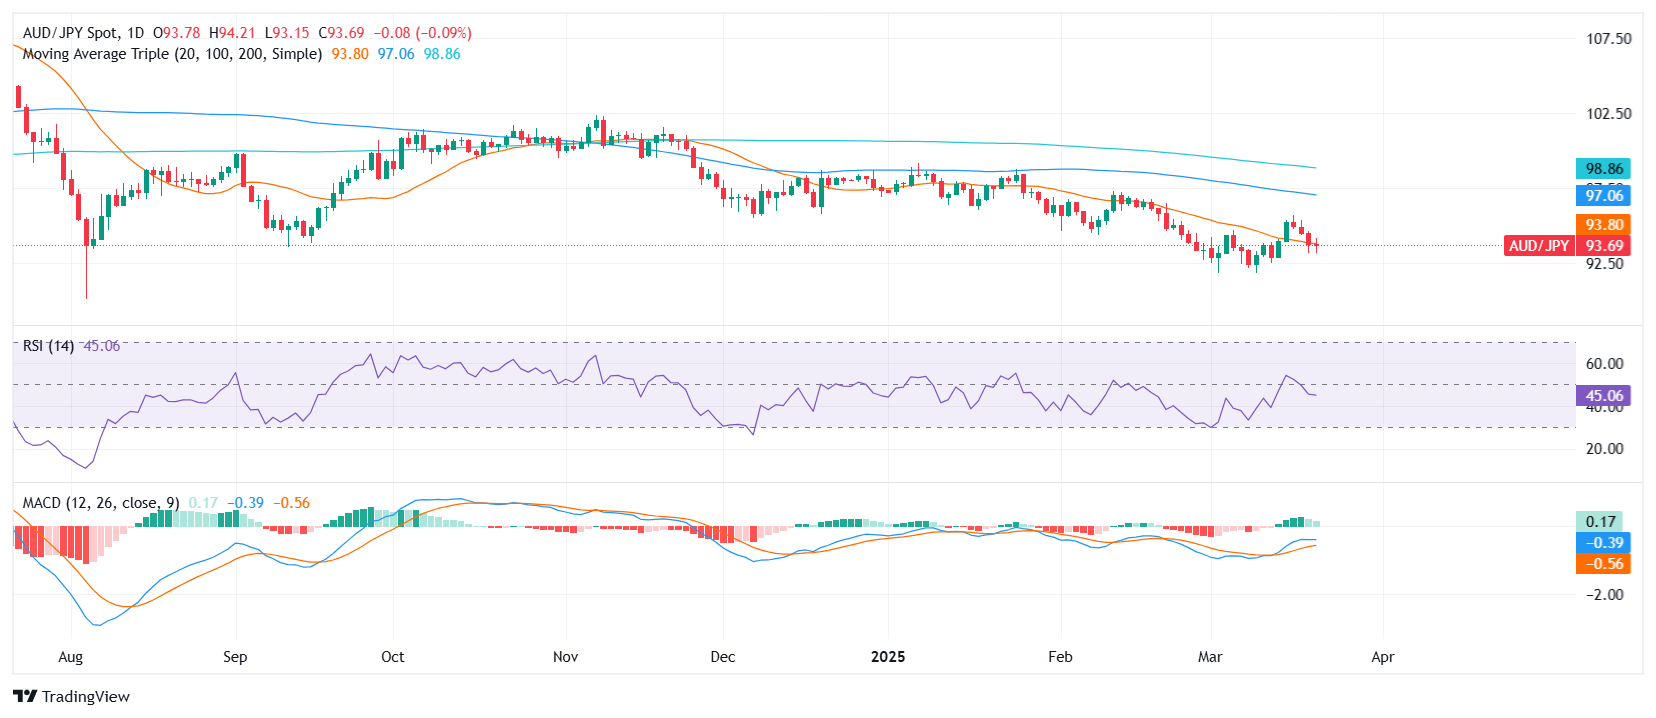Click the -2.00 MACD axis label
The height and width of the screenshot is (718, 1656).
point(1604,595)
